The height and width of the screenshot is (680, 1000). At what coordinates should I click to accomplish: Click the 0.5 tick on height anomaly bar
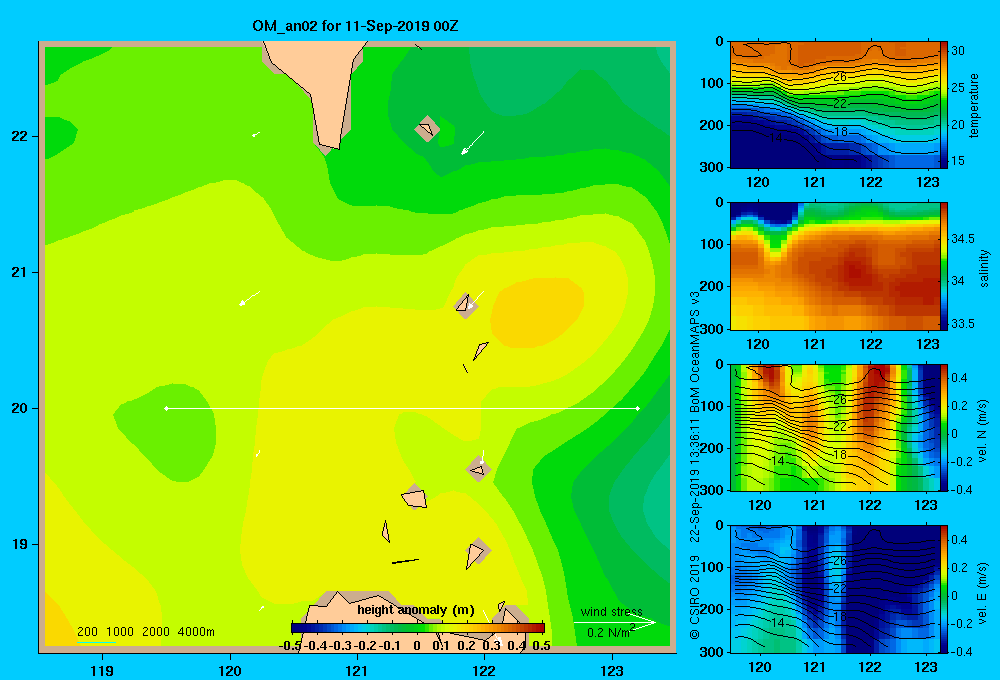(x=541, y=646)
